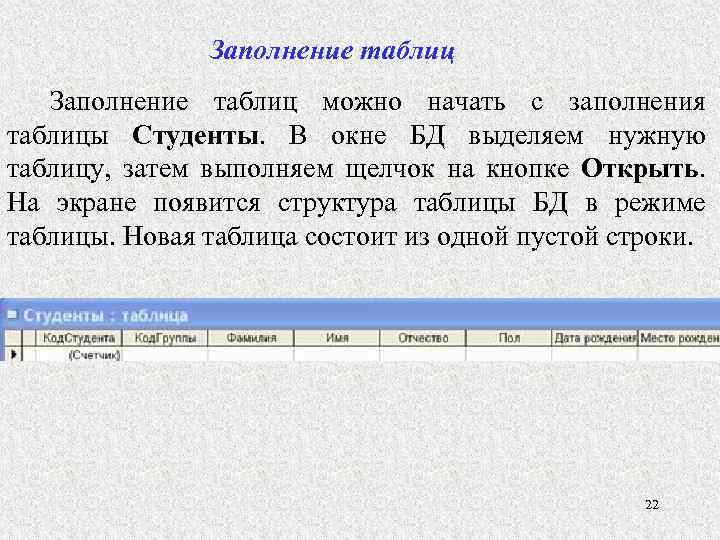
Task: Click the table icon in the Студенты title bar
Action: (11, 315)
